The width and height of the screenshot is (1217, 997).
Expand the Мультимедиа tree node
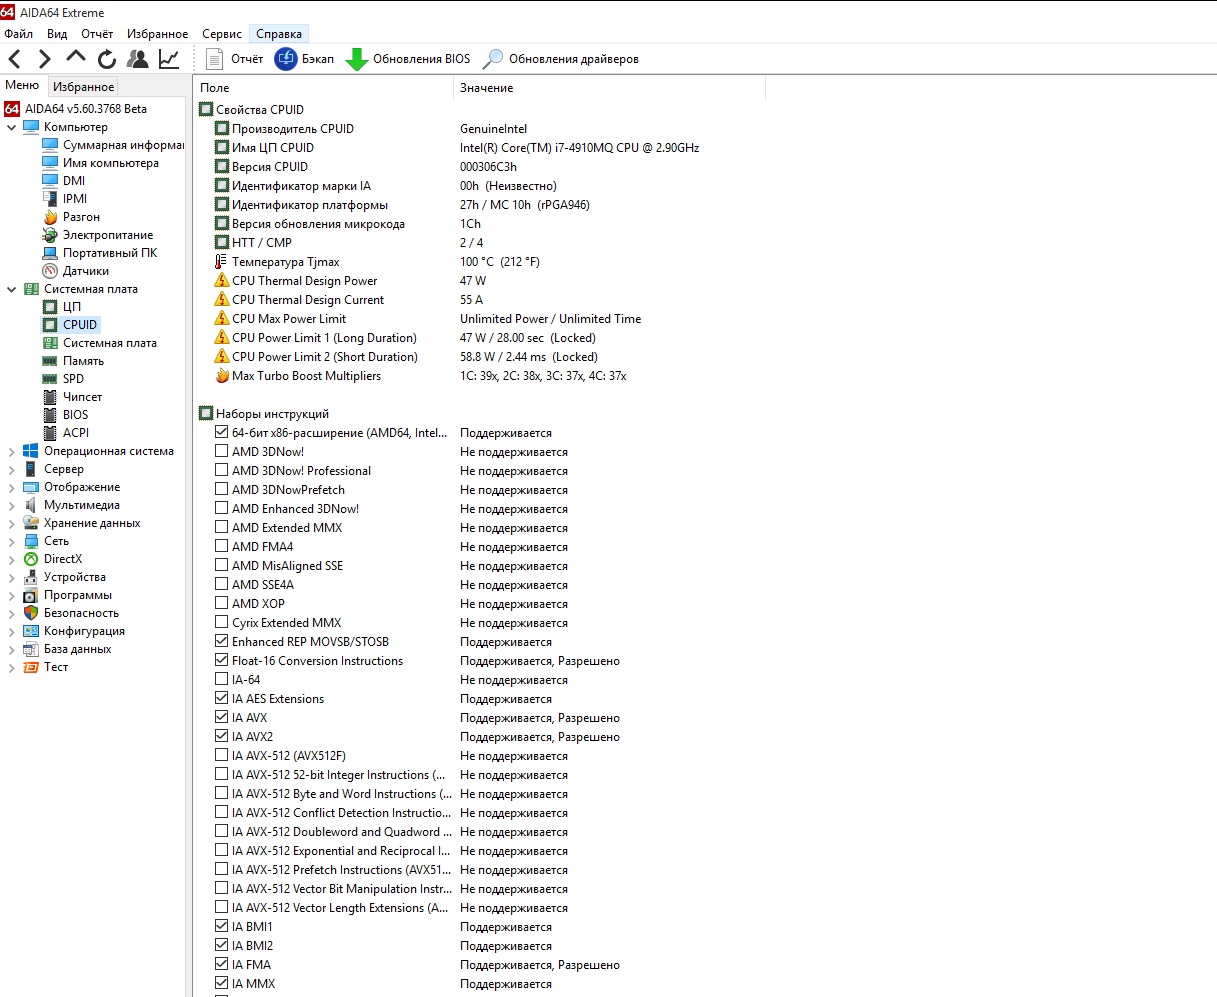(x=11, y=505)
